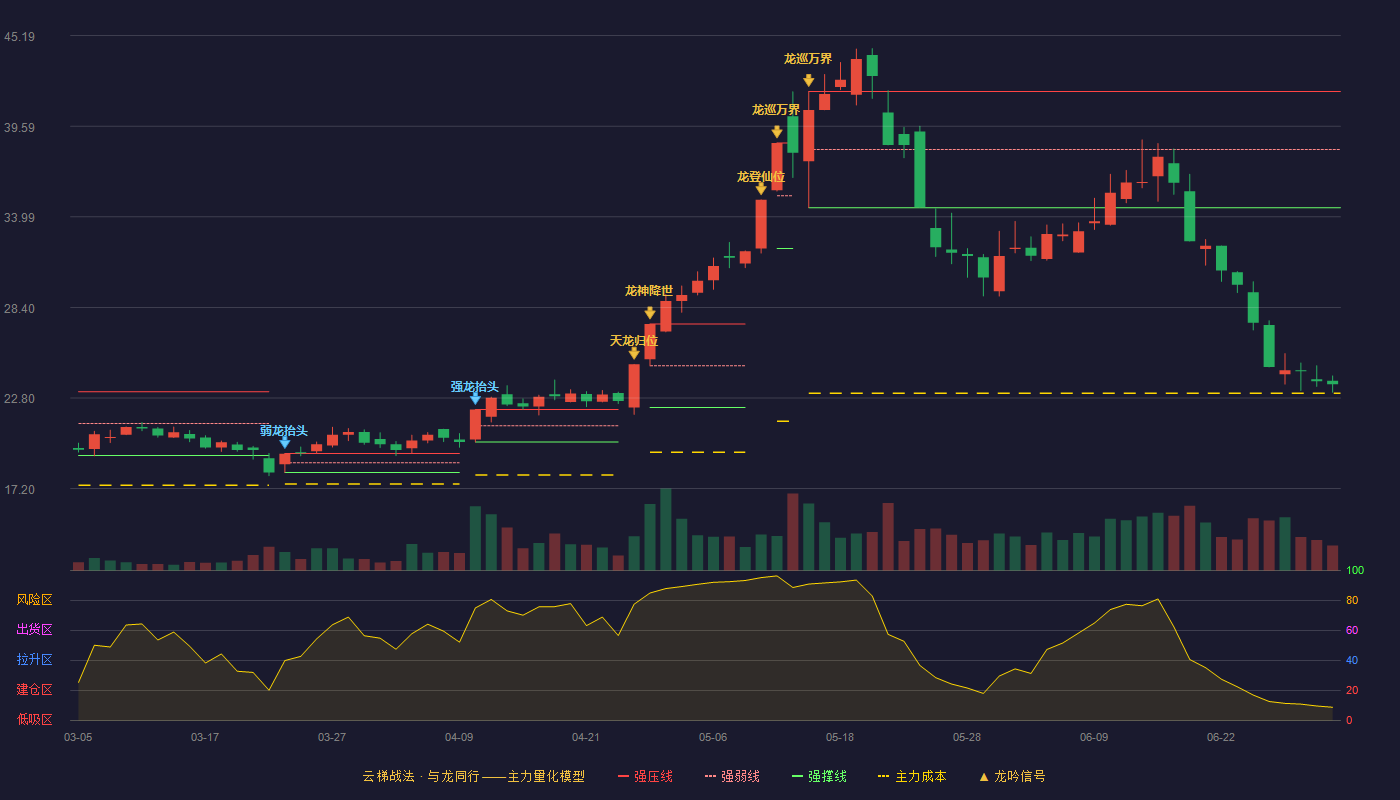Click arrow under the lower 龙巡万界 label
Screen dimensions: 1400x800
777,132
